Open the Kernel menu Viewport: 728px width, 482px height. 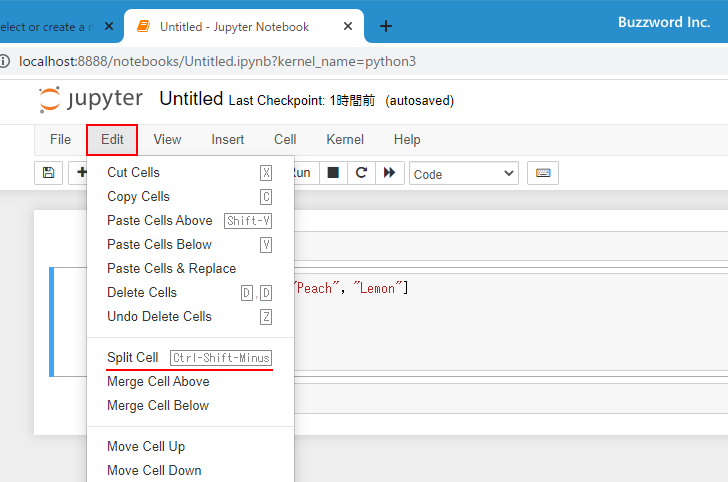click(x=345, y=139)
